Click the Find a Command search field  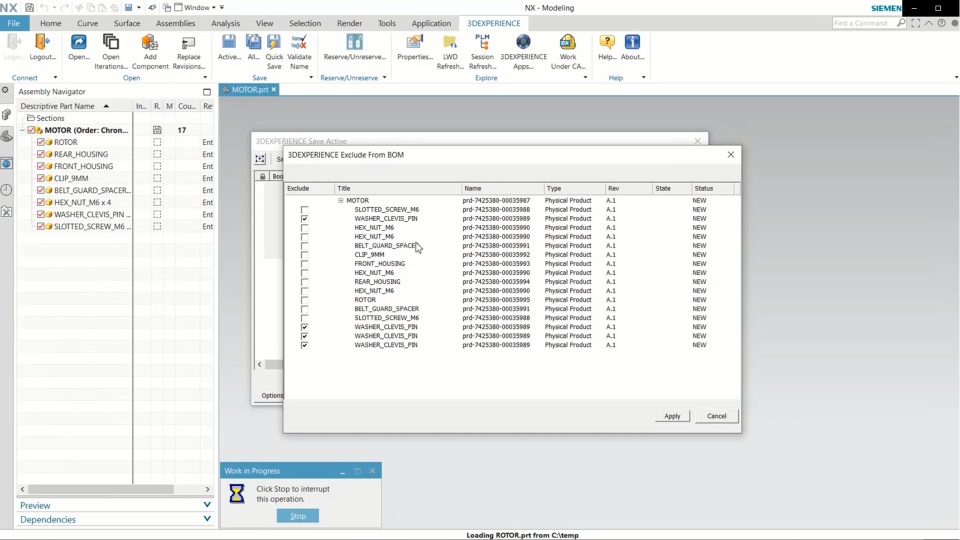click(863, 23)
